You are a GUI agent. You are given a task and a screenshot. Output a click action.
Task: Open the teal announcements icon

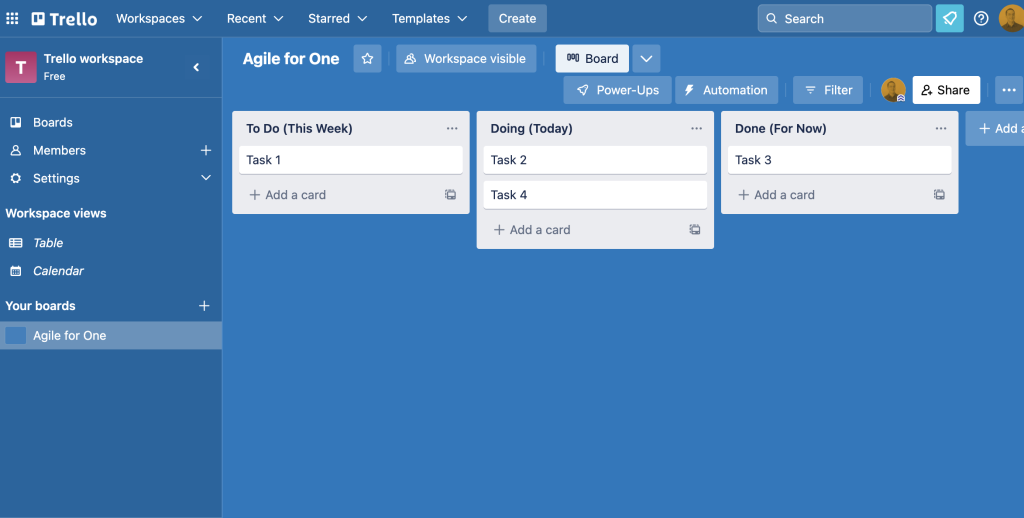click(x=950, y=18)
